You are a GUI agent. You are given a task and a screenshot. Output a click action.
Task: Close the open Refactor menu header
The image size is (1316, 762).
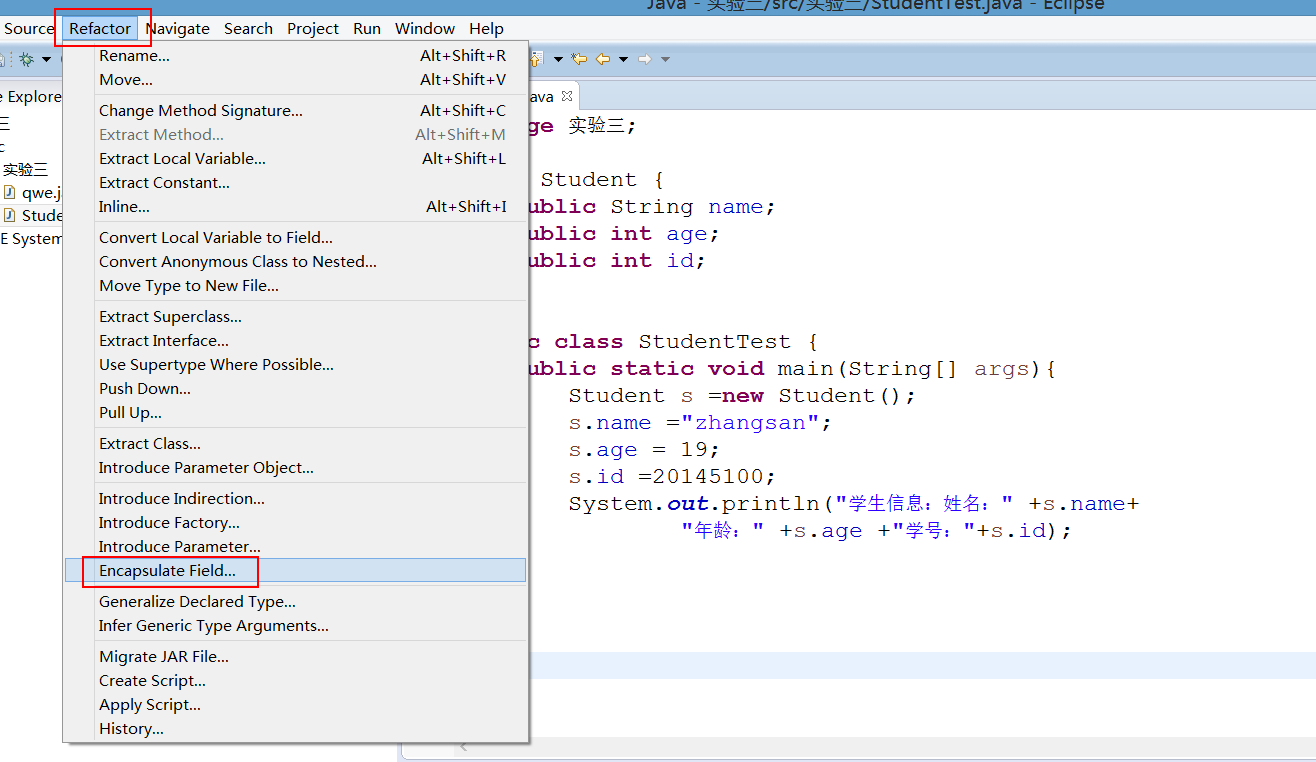[x=100, y=29]
